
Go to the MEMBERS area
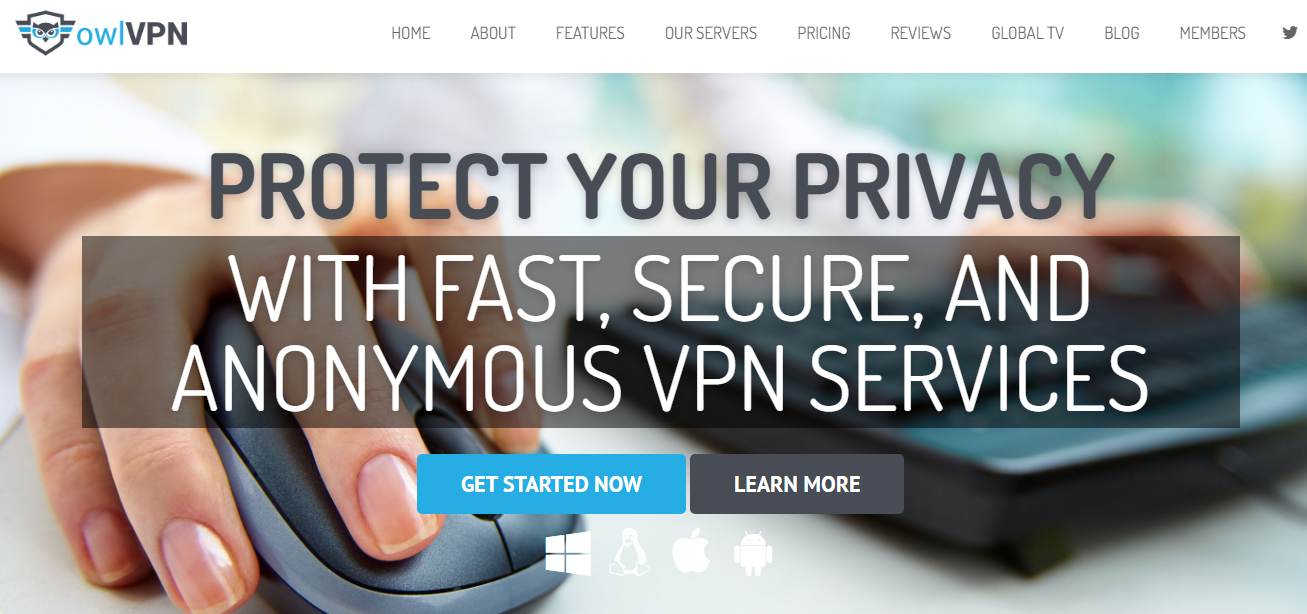1213,33
